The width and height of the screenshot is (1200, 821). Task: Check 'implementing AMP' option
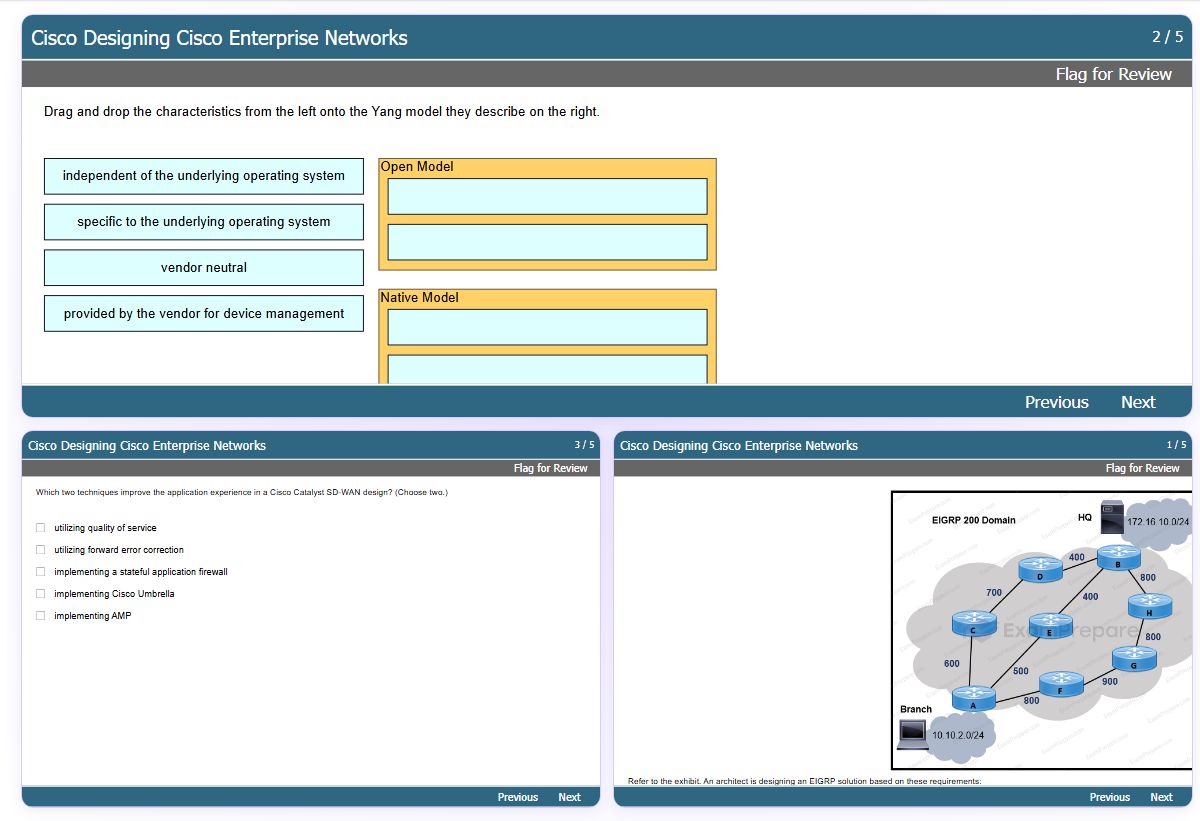(x=41, y=616)
